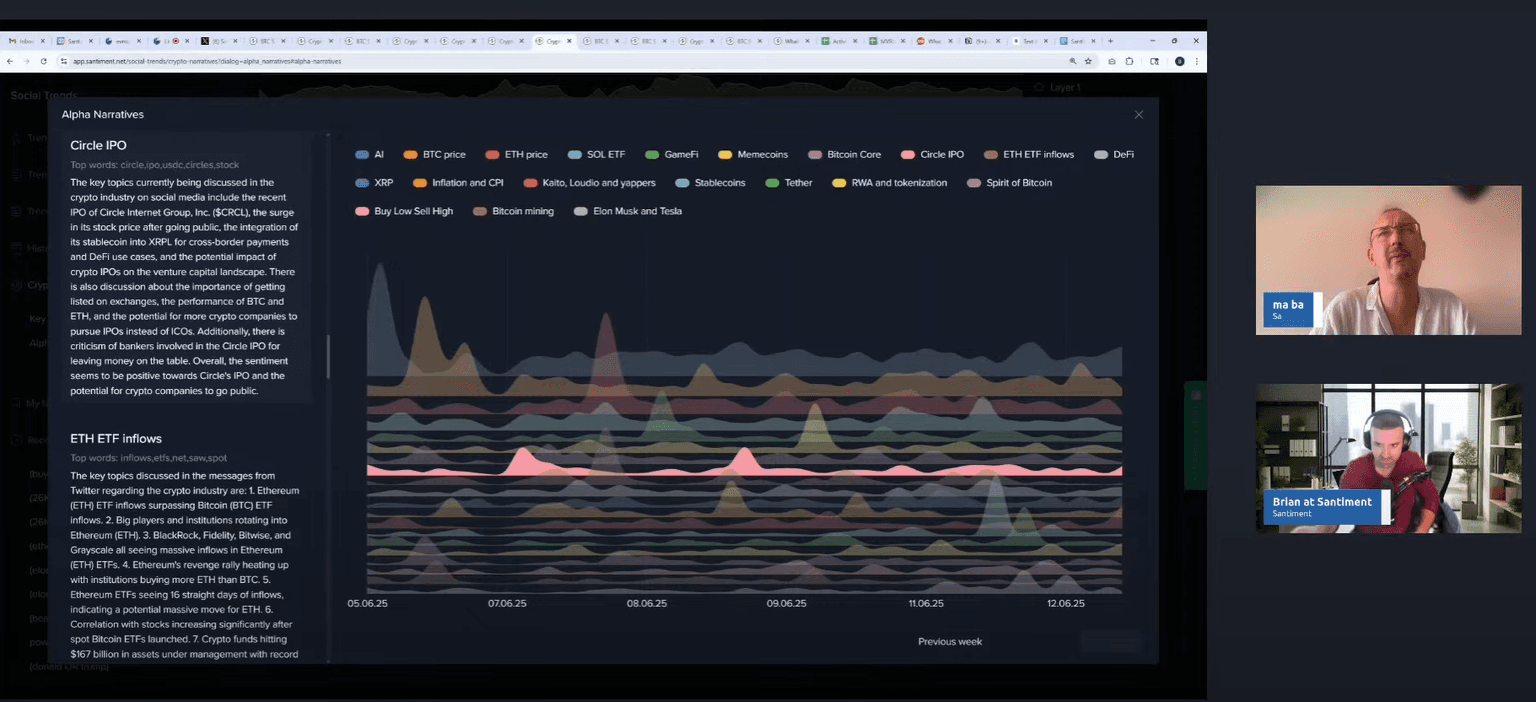Image resolution: width=1536 pixels, height=702 pixels.
Task: Open the Gmail Inbox tab
Action: (x=22, y=41)
